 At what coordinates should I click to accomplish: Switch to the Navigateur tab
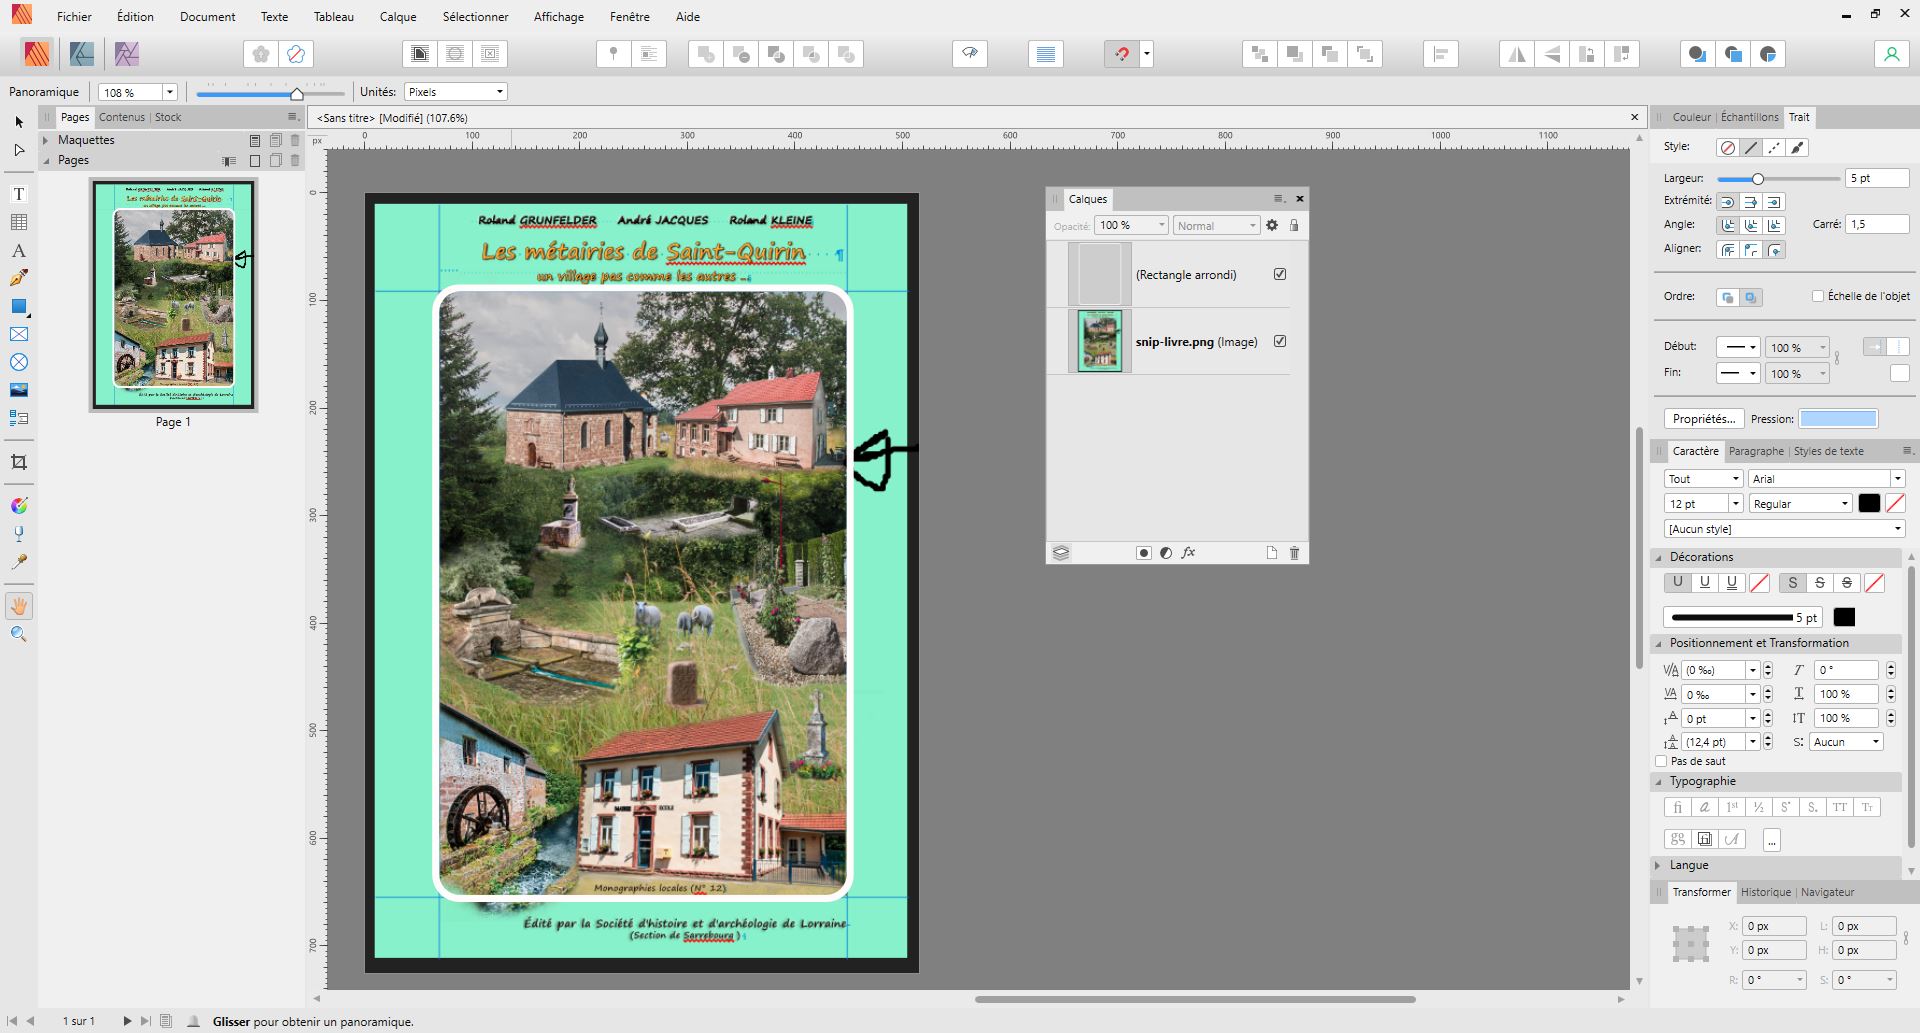coord(1827,892)
